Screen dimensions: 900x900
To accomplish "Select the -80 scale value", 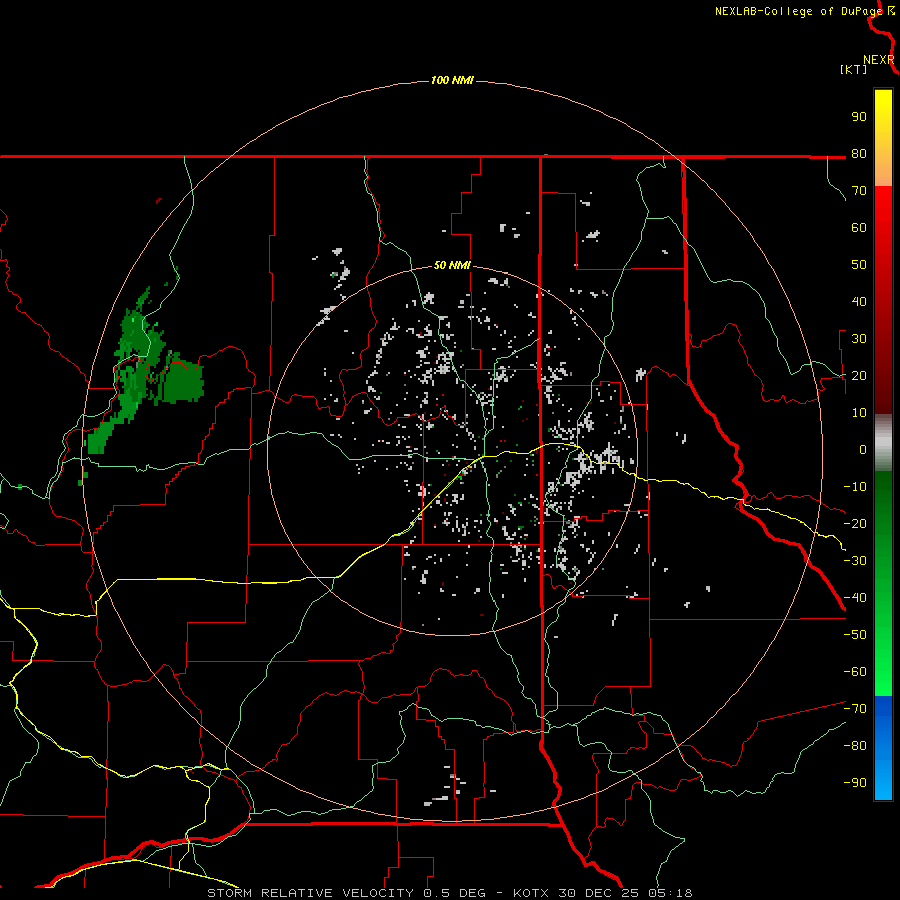I will click(x=855, y=746).
